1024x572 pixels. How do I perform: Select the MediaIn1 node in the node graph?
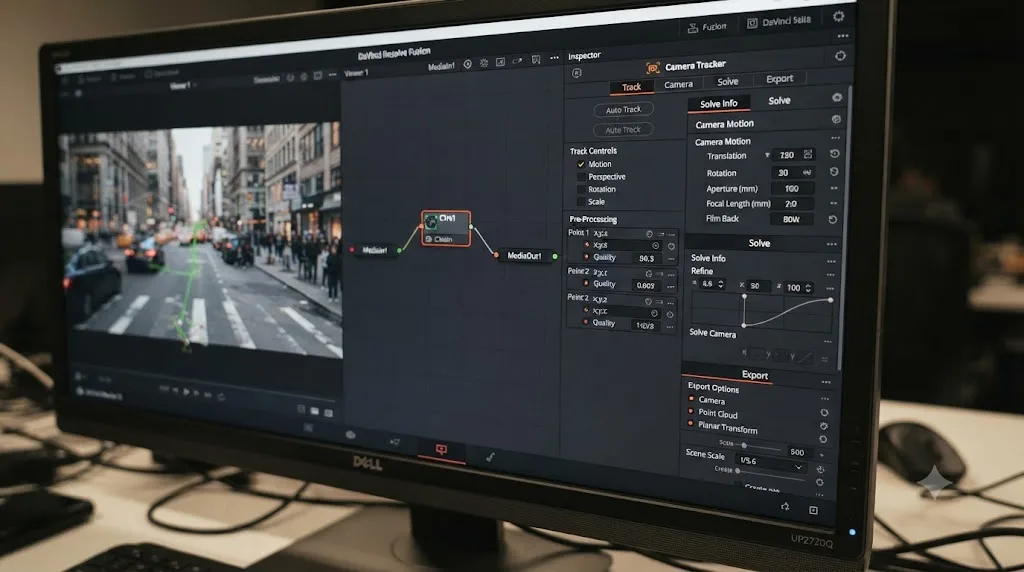pos(375,250)
